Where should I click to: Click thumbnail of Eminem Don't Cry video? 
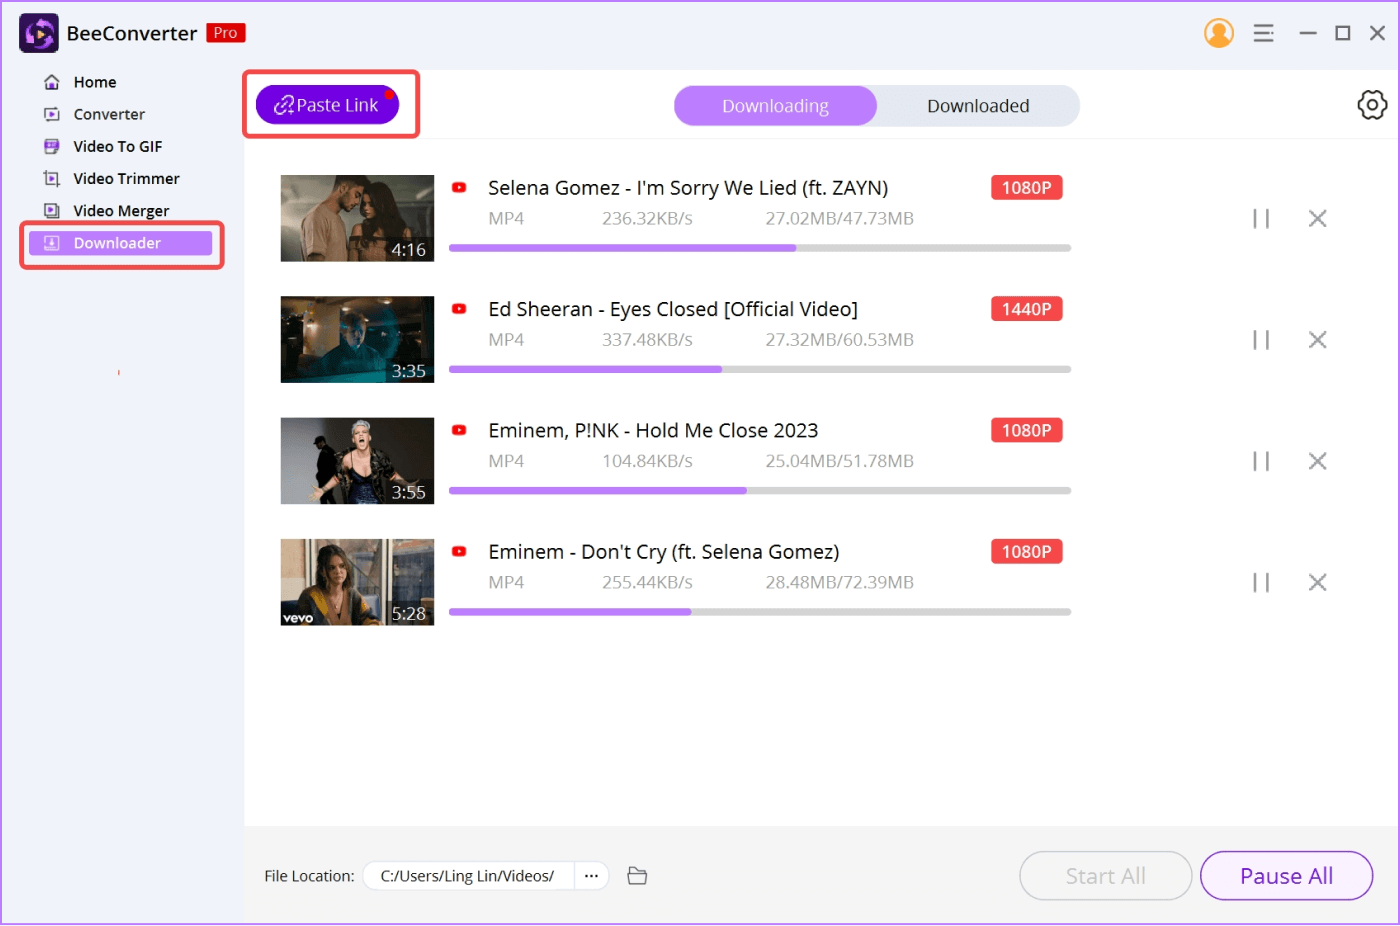point(357,582)
